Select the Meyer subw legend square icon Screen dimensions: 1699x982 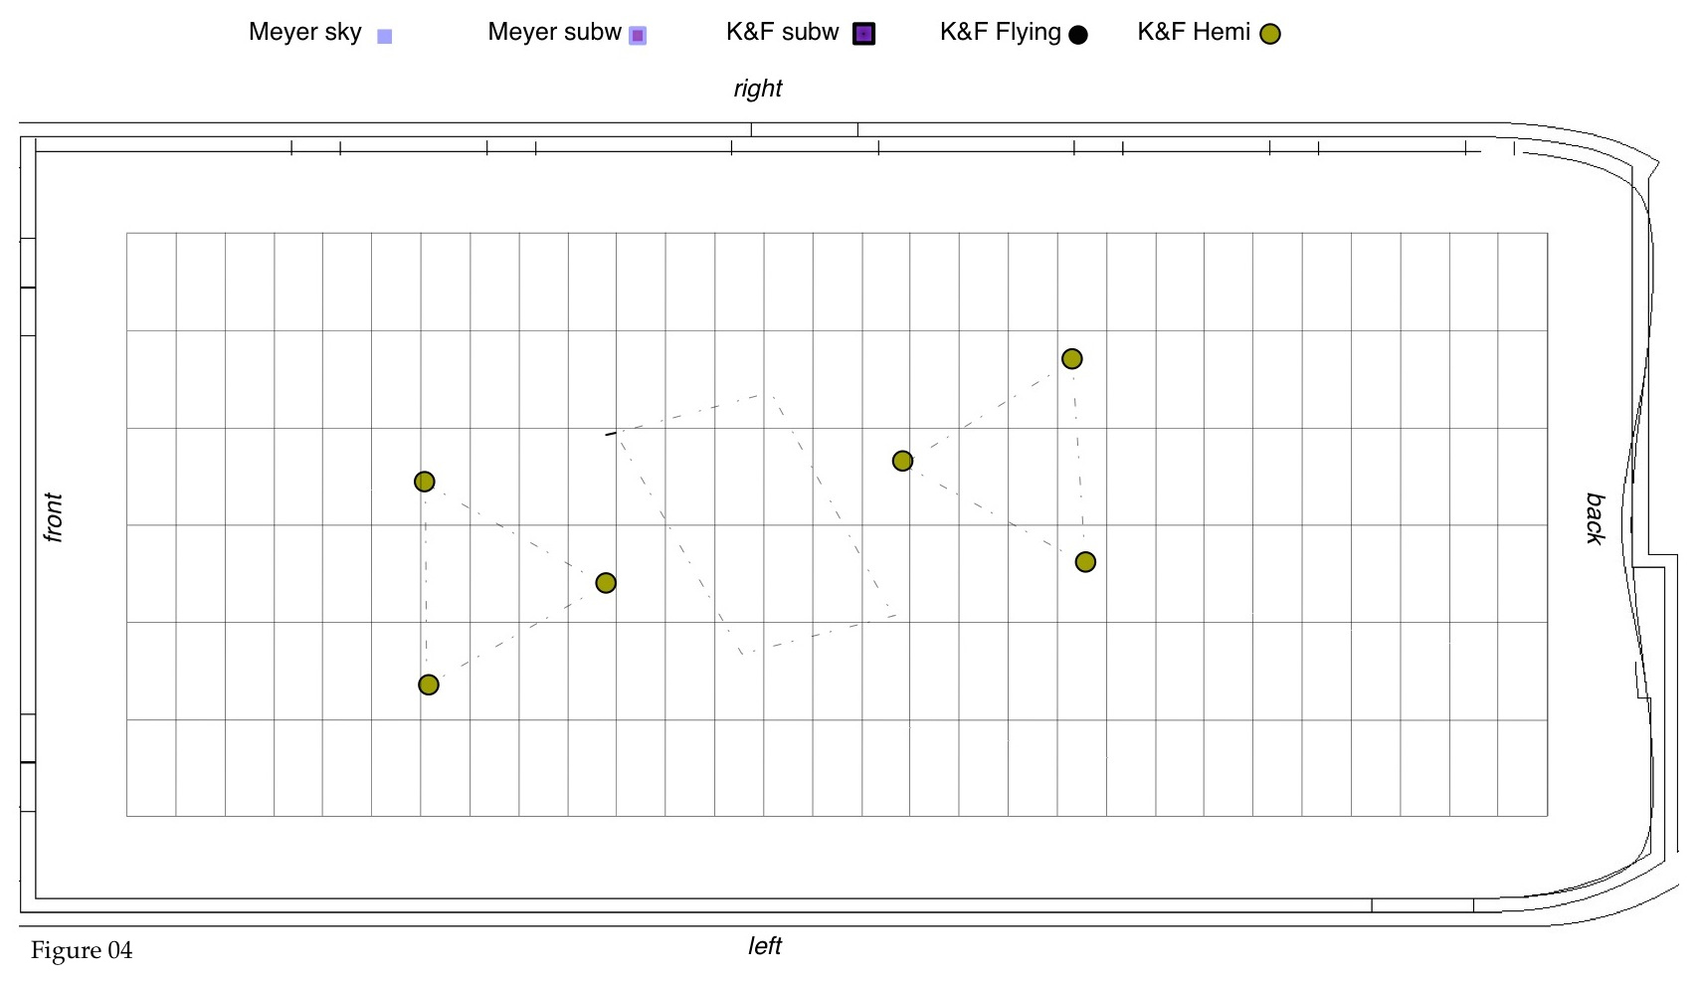(637, 36)
